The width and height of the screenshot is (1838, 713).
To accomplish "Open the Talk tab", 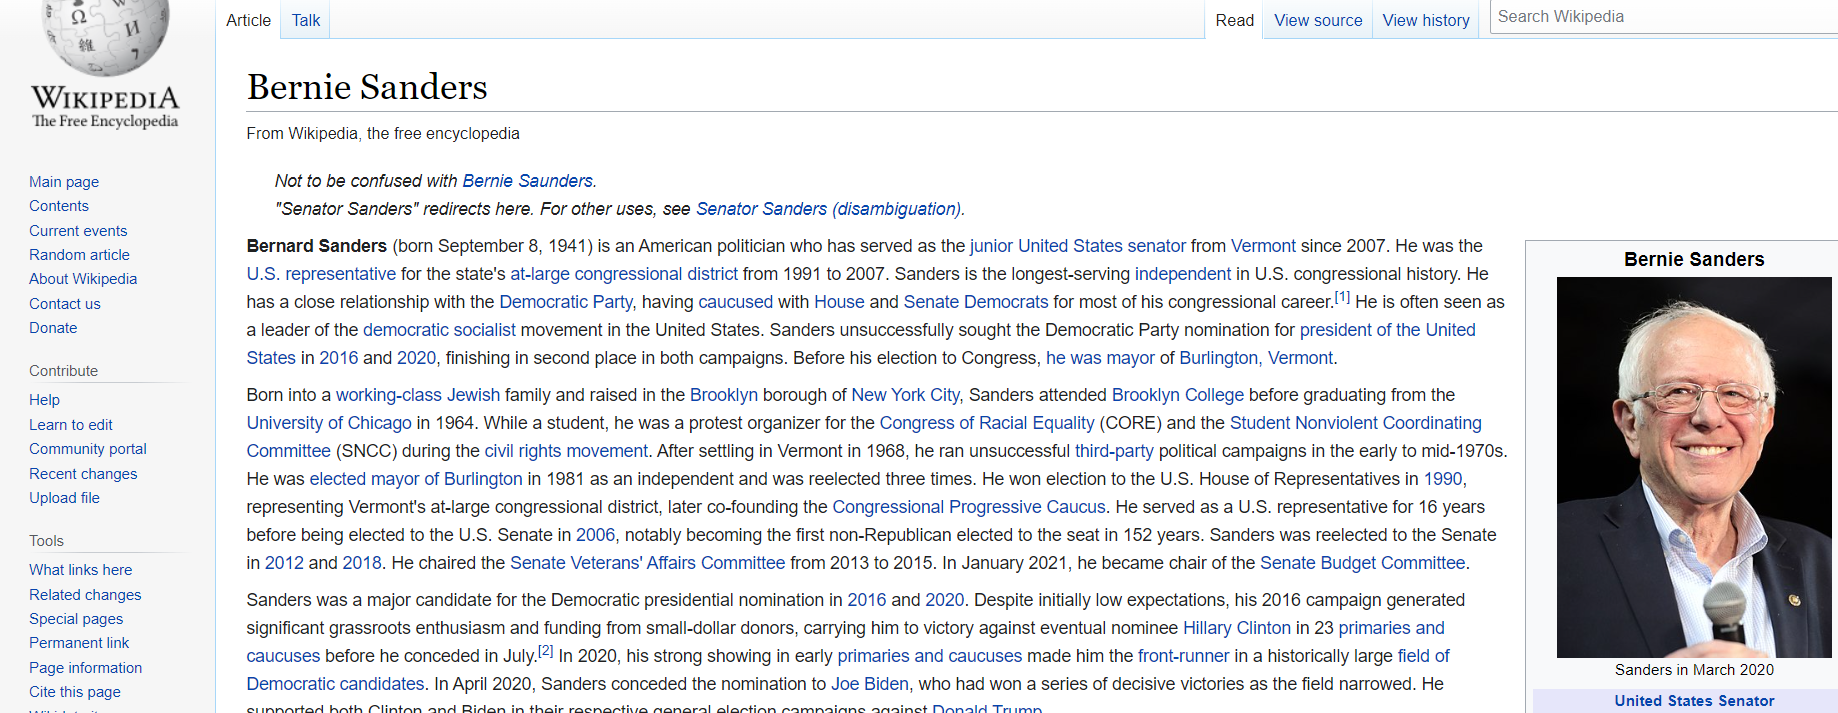I will click(305, 20).
